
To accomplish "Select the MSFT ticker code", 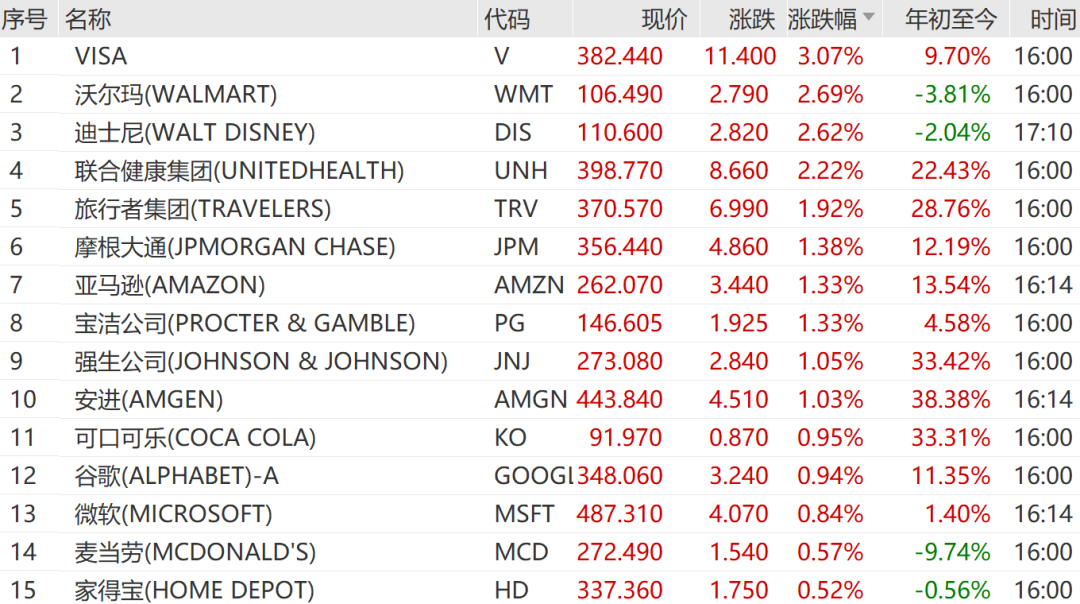I will [x=524, y=514].
